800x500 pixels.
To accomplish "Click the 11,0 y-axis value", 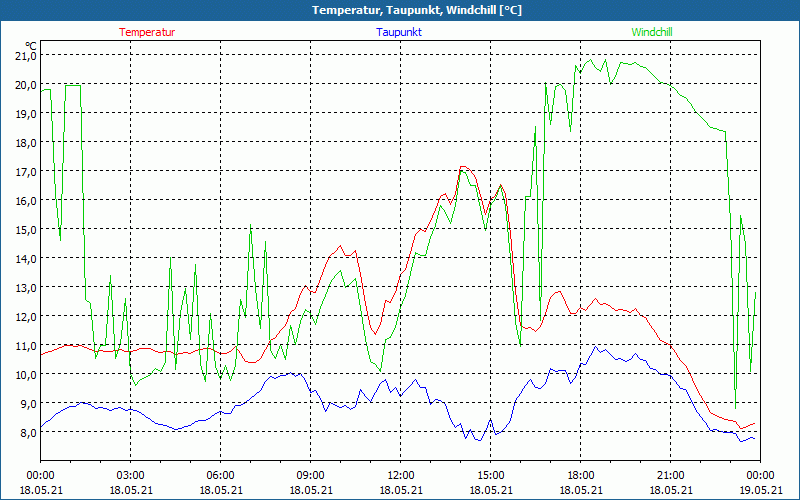I will (x=26, y=346).
